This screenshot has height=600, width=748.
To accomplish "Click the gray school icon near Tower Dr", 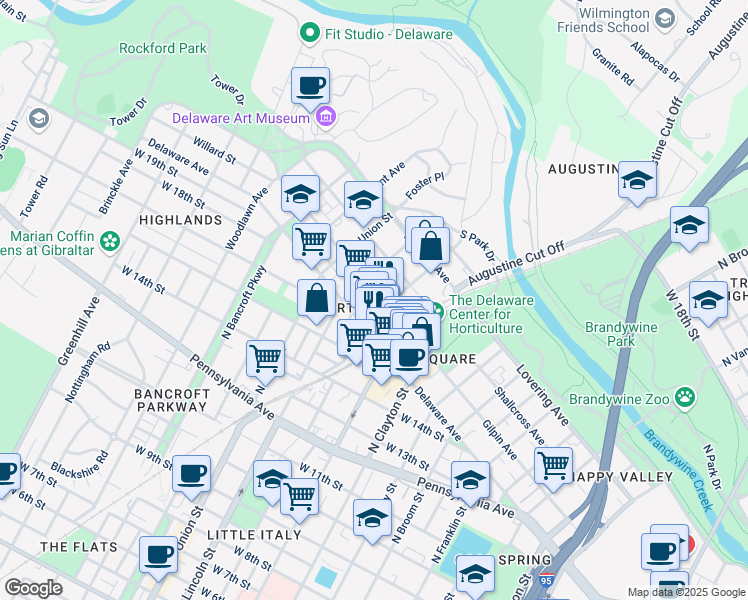I will click(39, 118).
